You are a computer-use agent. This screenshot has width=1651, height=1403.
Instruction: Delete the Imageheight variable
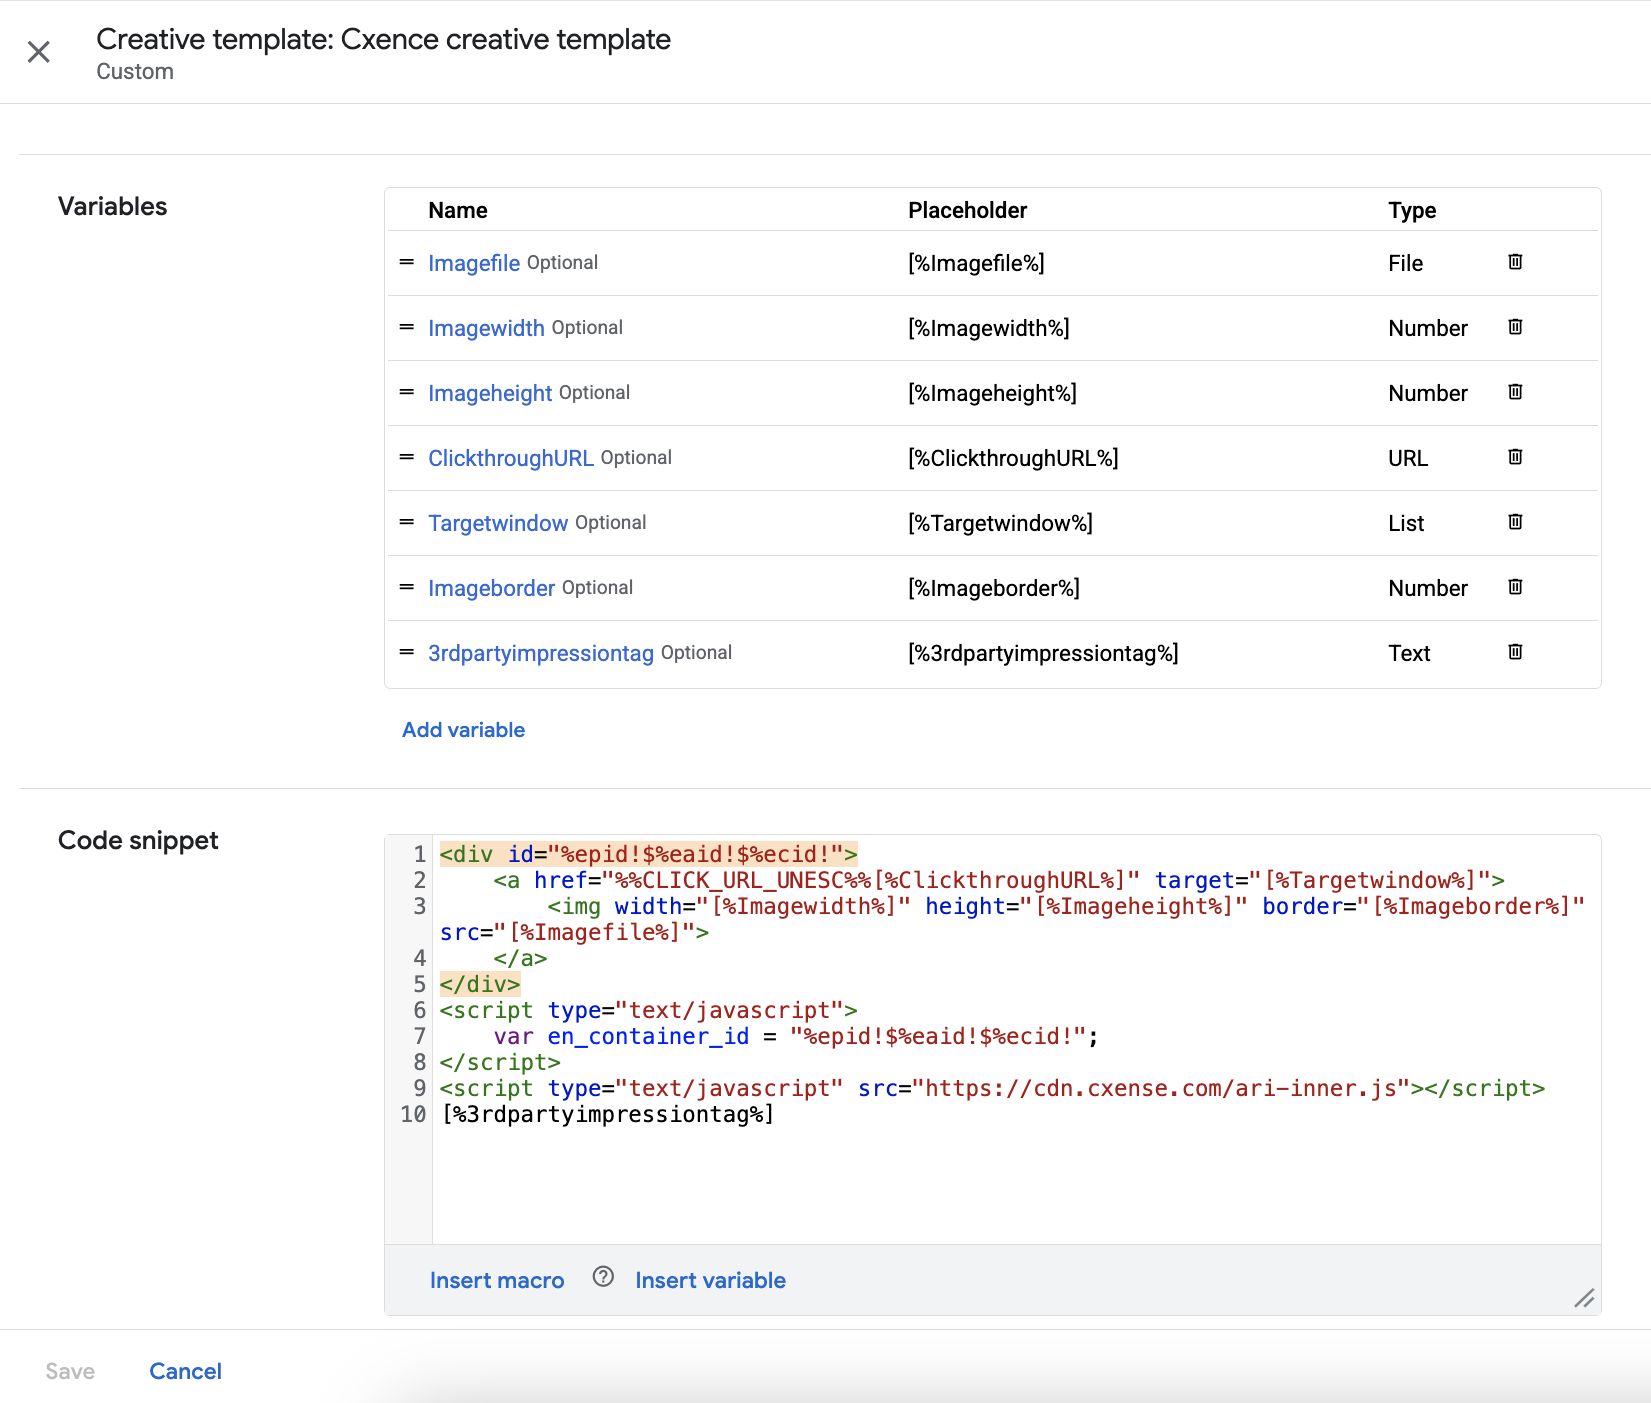point(1515,392)
